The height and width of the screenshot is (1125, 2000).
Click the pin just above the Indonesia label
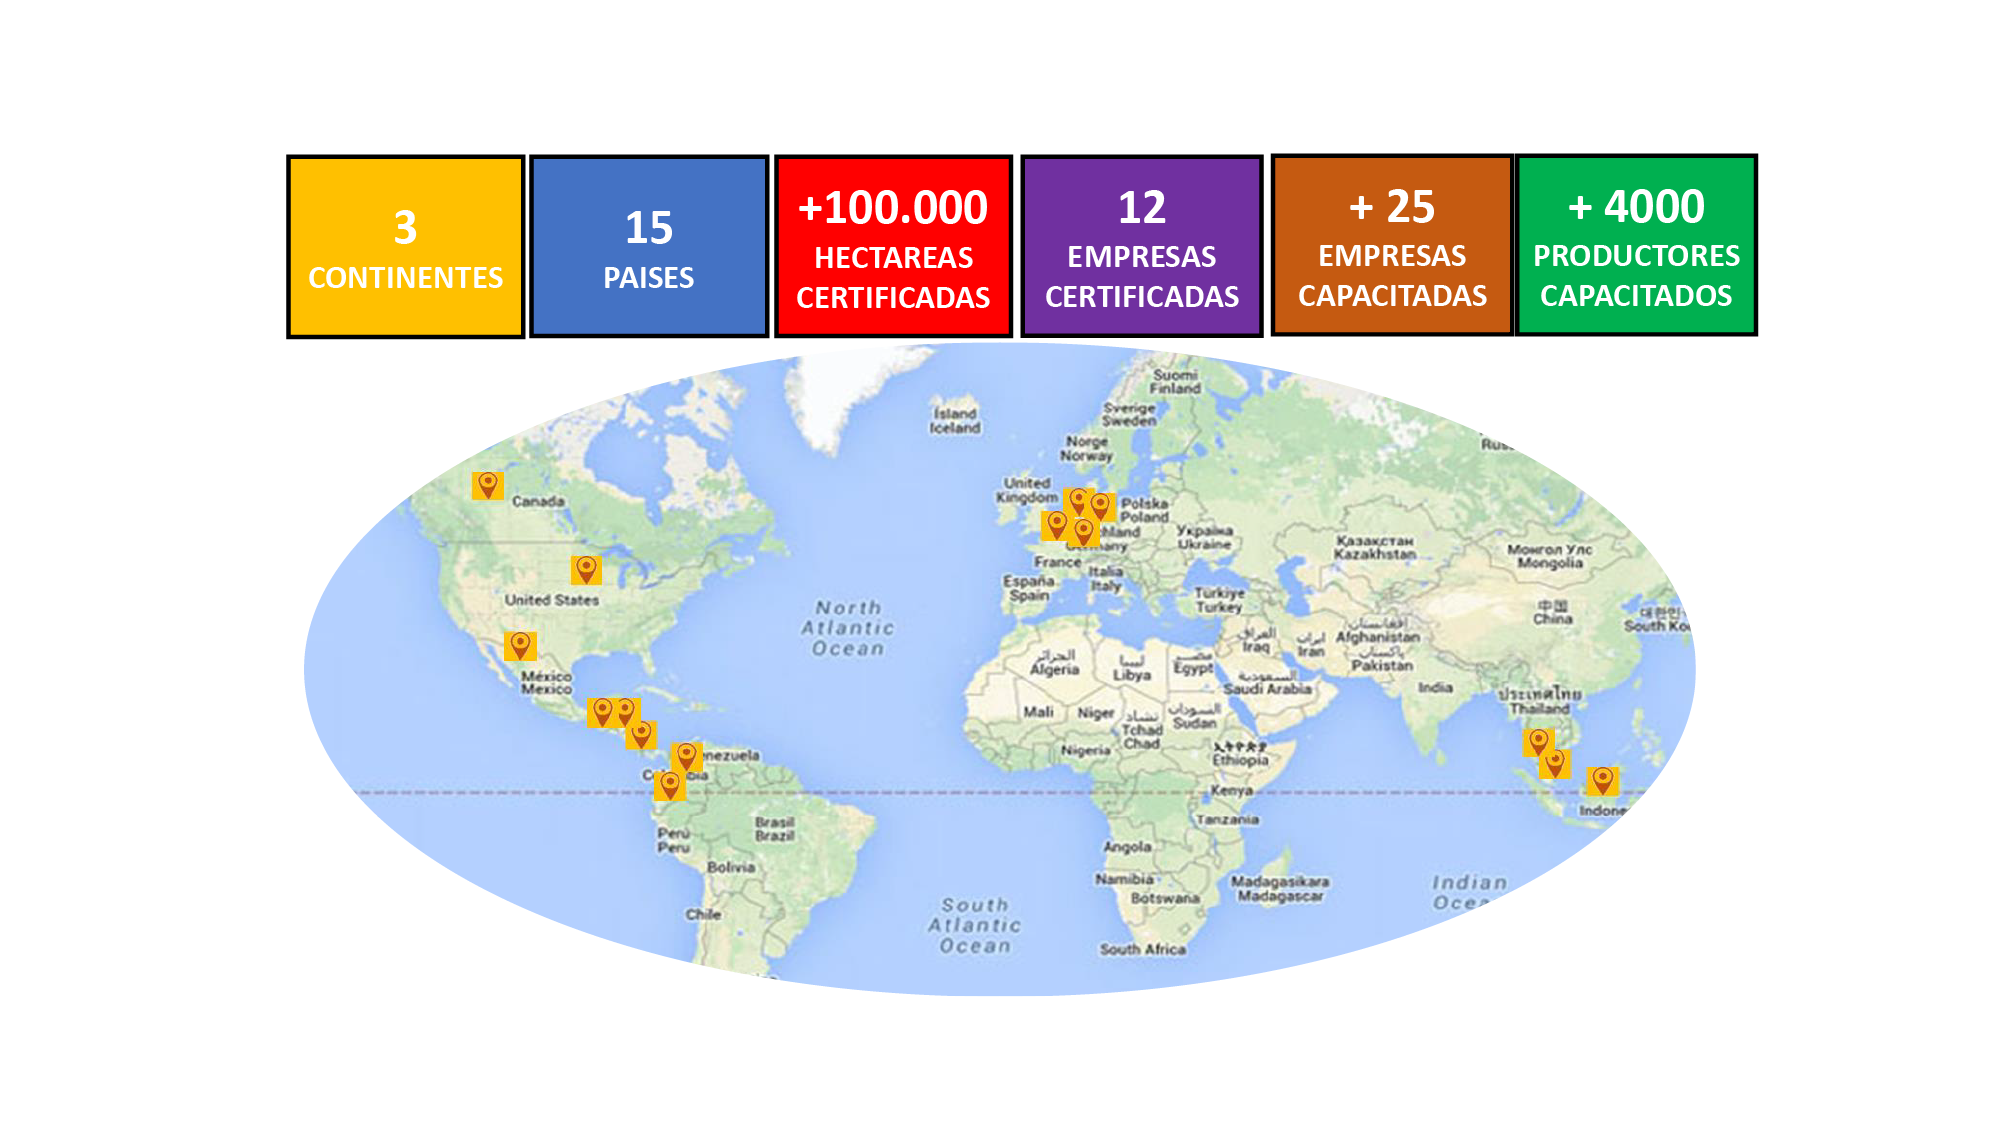coord(1602,781)
